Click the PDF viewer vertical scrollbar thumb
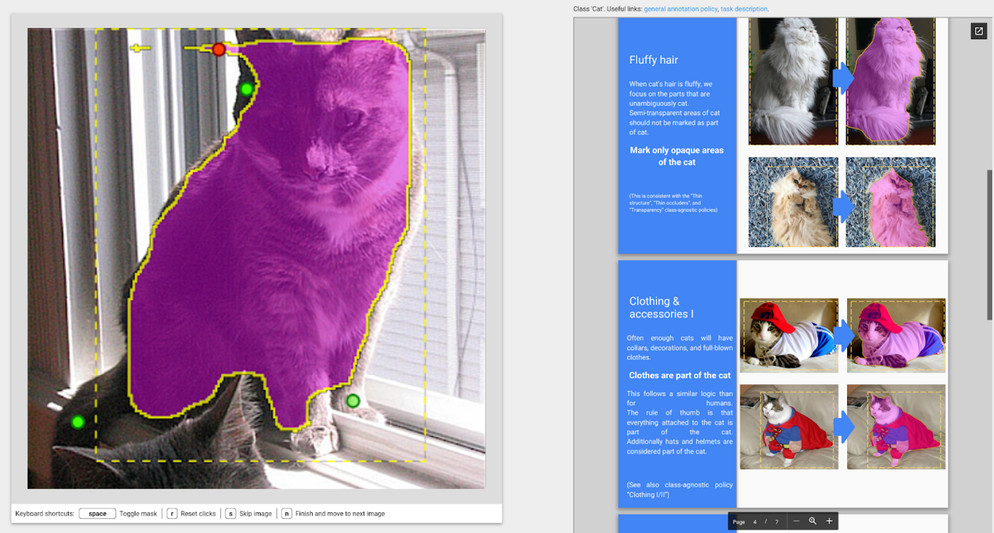 989,245
